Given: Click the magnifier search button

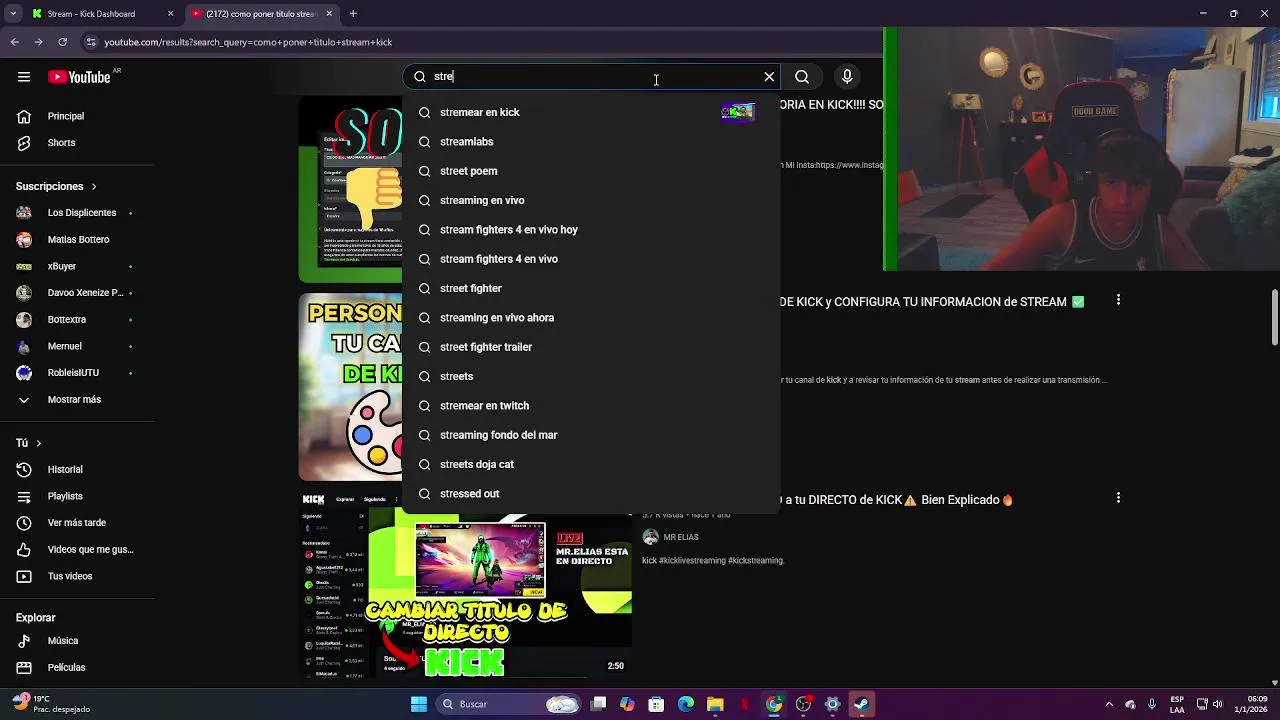Looking at the screenshot, I should [x=802, y=77].
